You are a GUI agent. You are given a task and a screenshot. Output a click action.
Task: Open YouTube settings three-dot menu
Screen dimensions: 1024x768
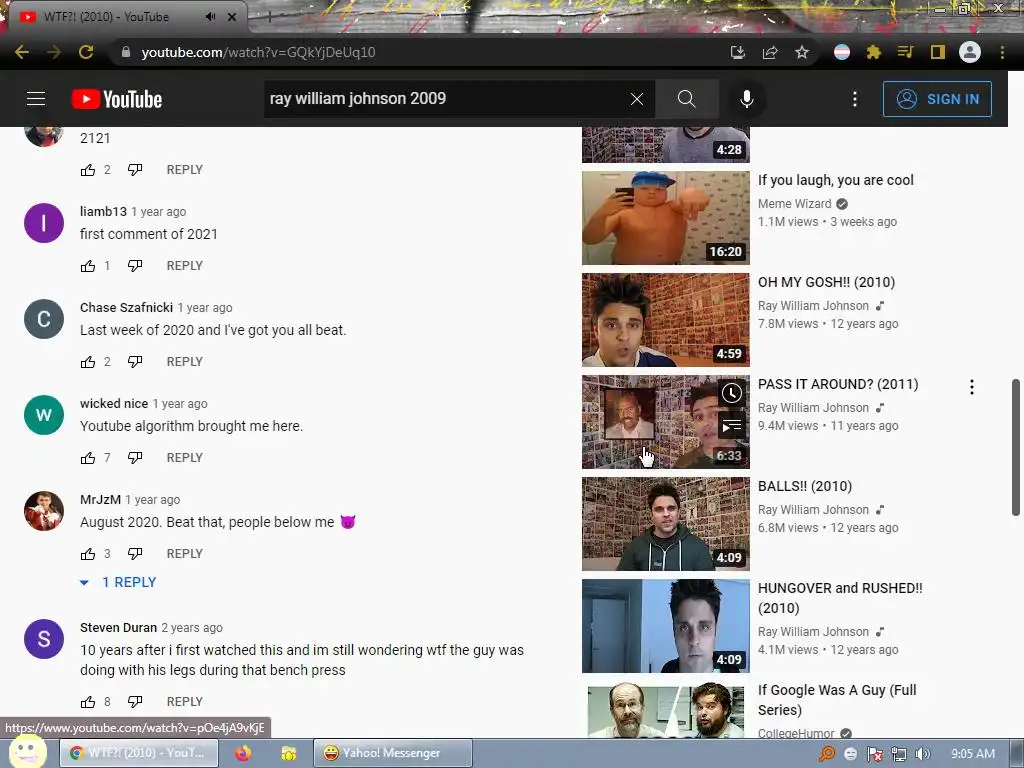click(855, 99)
